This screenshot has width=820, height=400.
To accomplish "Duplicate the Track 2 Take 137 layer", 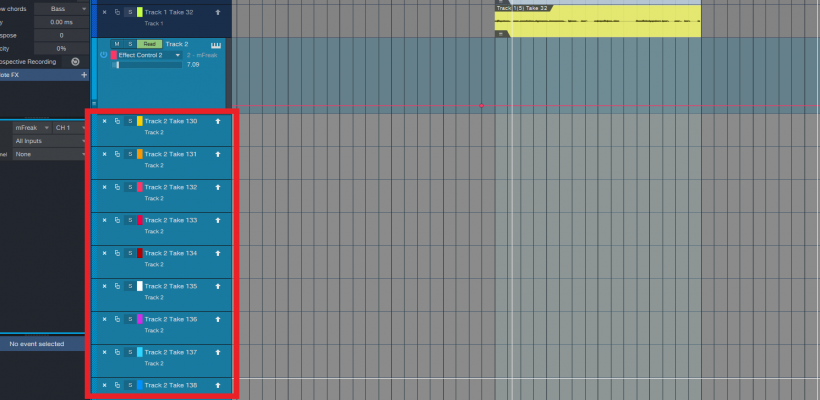I will [x=117, y=352].
